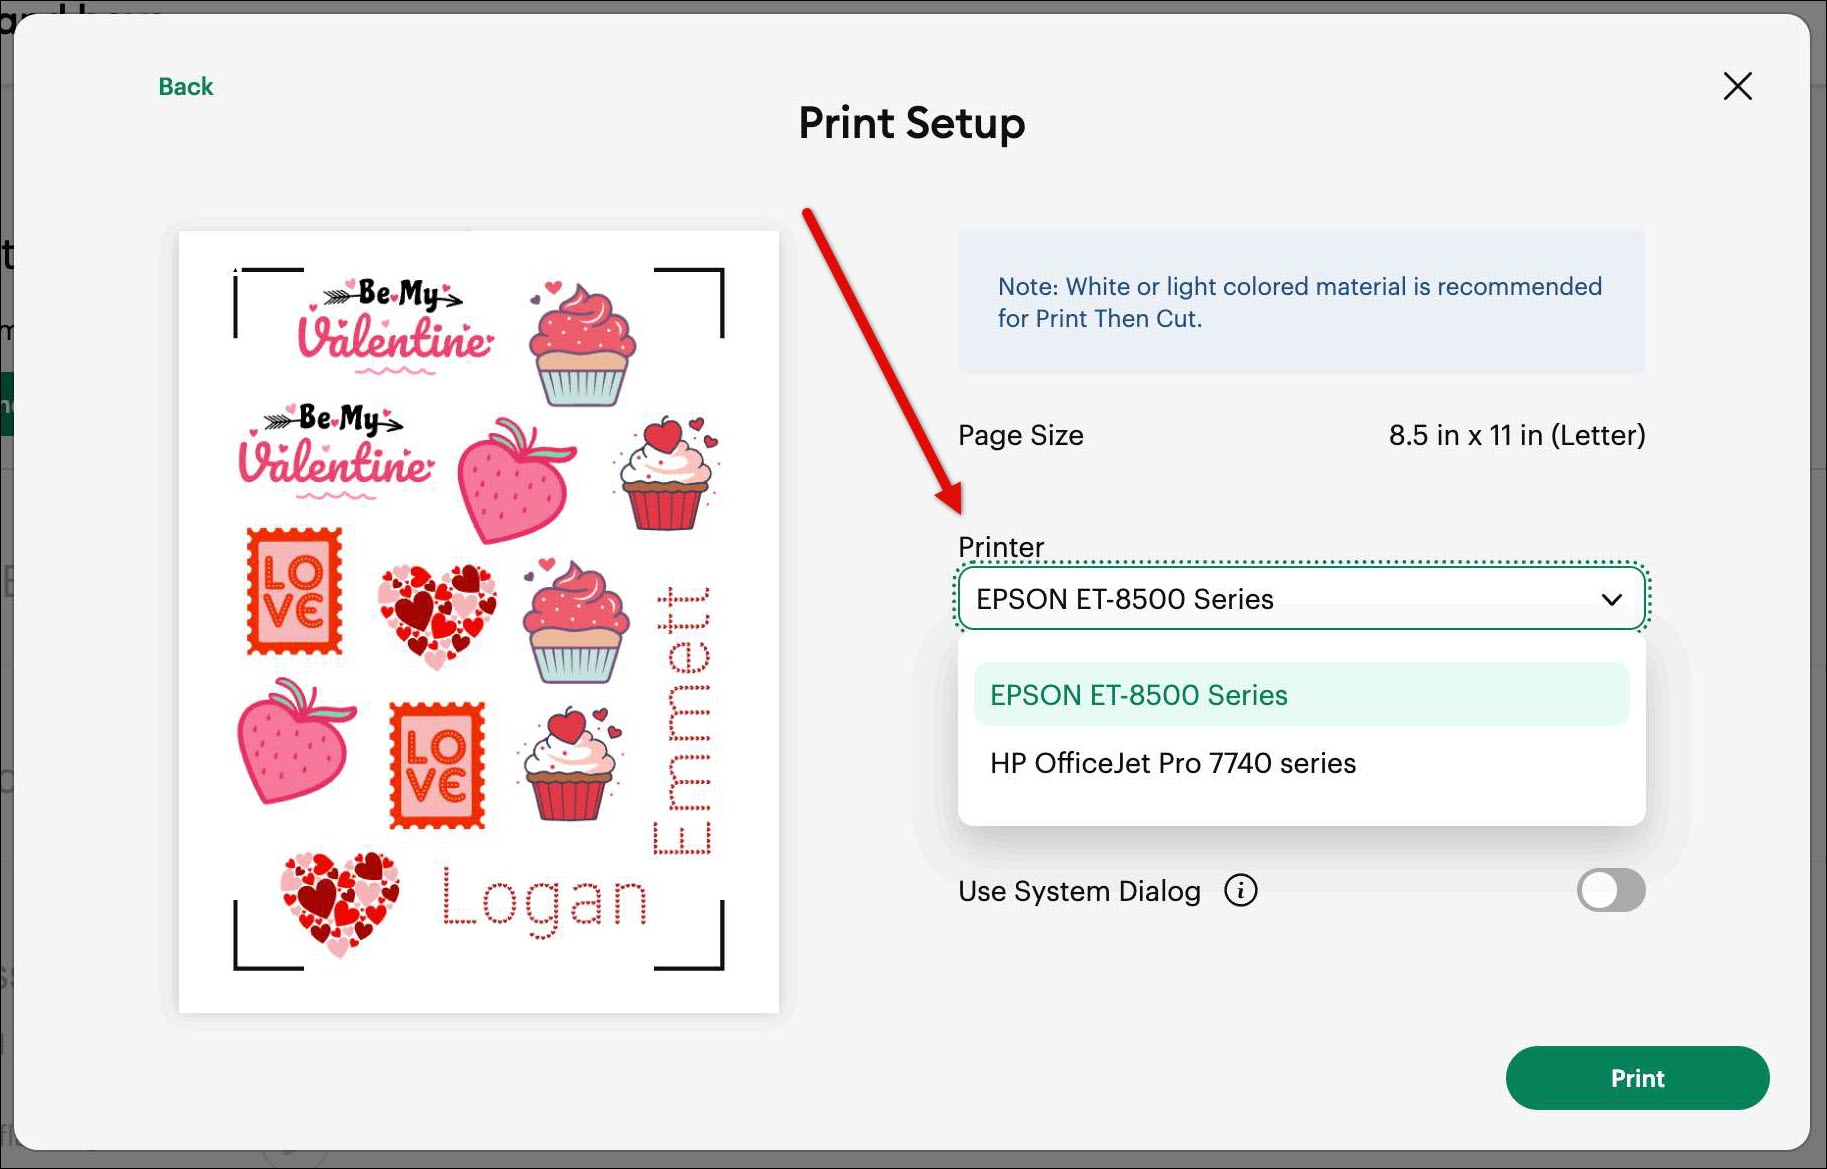
Task: Click the Use System Dialog info icon
Action: coord(1240,890)
